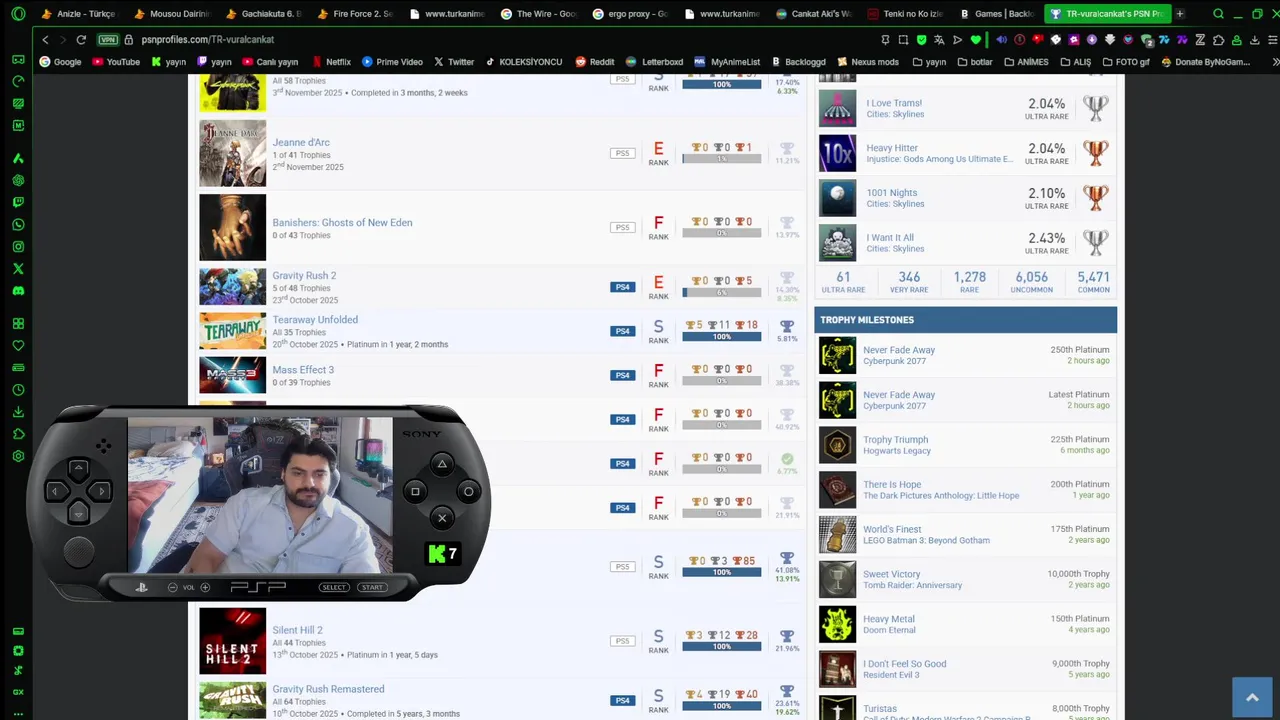The width and height of the screenshot is (1280, 720).
Task: Click the Gravity Rush 2 progress bar
Action: pyautogui.click(x=722, y=292)
